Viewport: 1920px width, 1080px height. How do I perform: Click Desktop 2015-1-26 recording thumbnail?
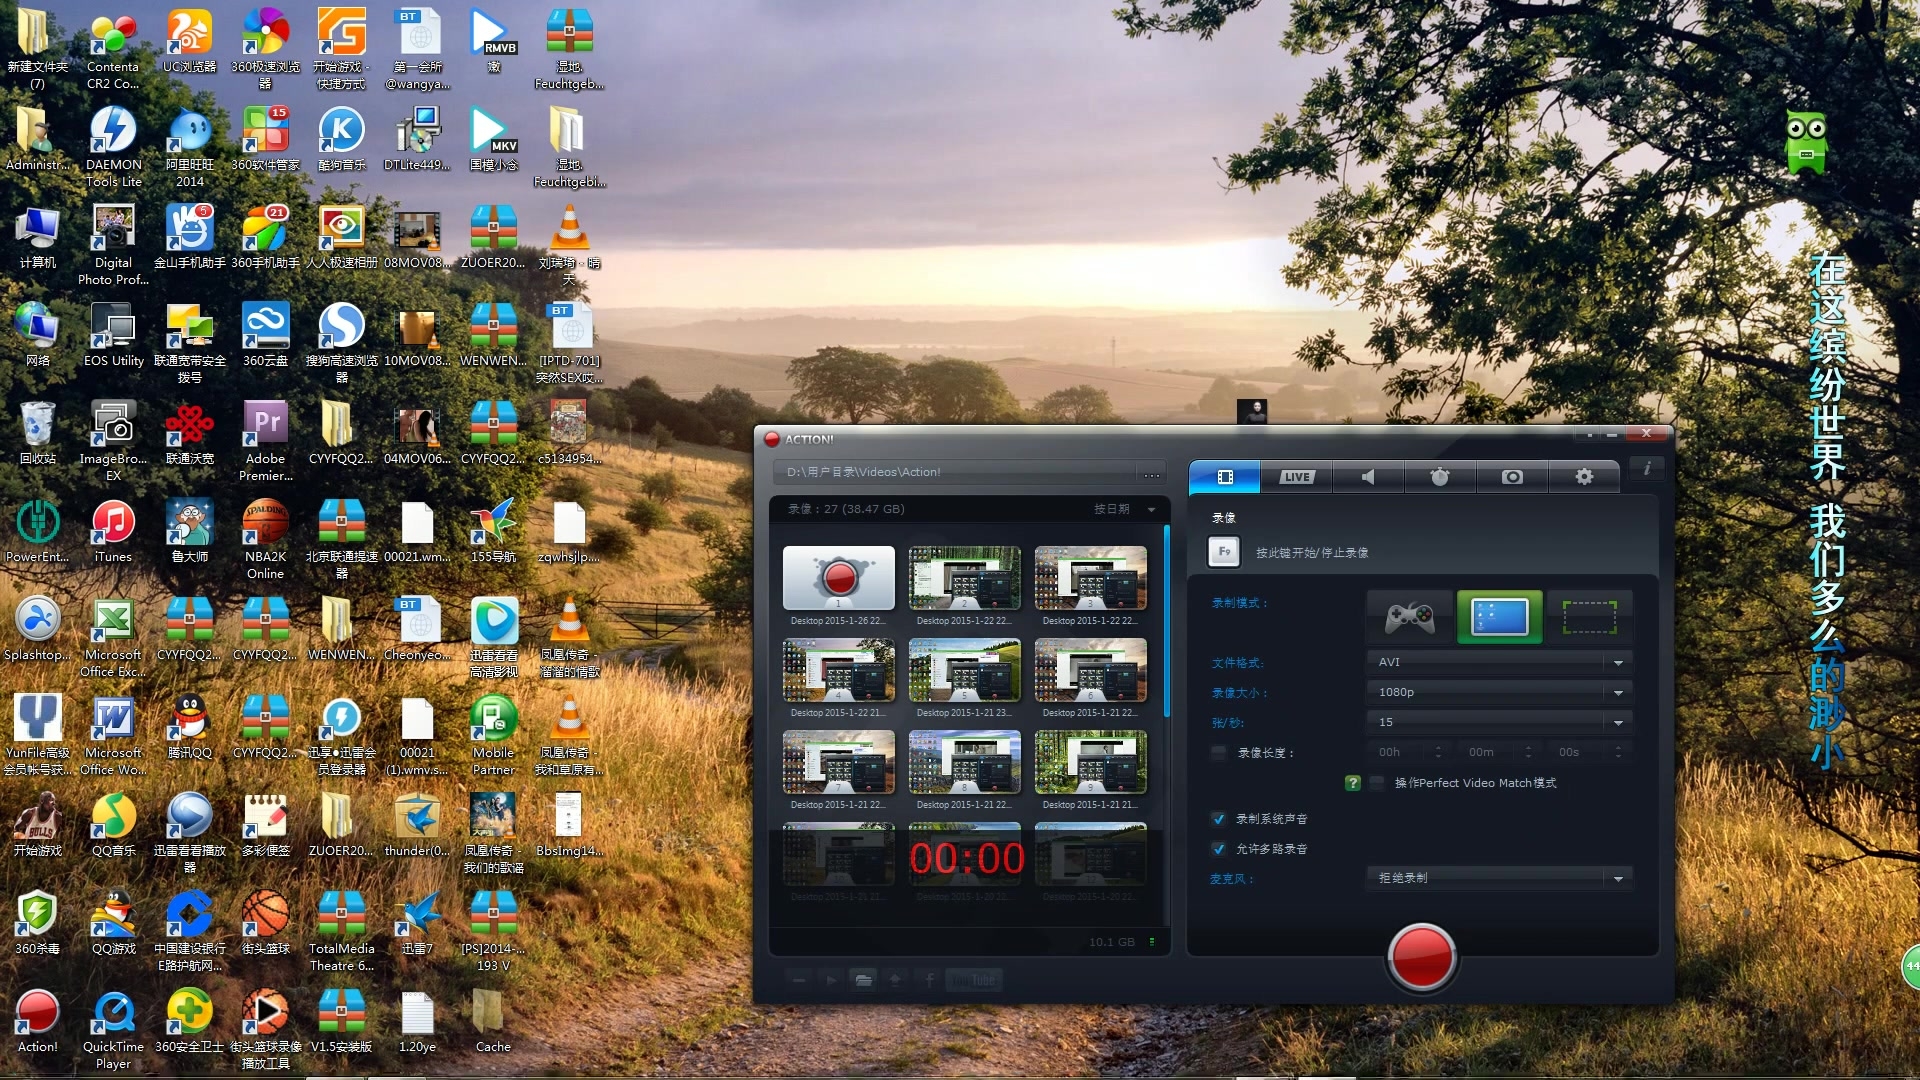[840, 578]
